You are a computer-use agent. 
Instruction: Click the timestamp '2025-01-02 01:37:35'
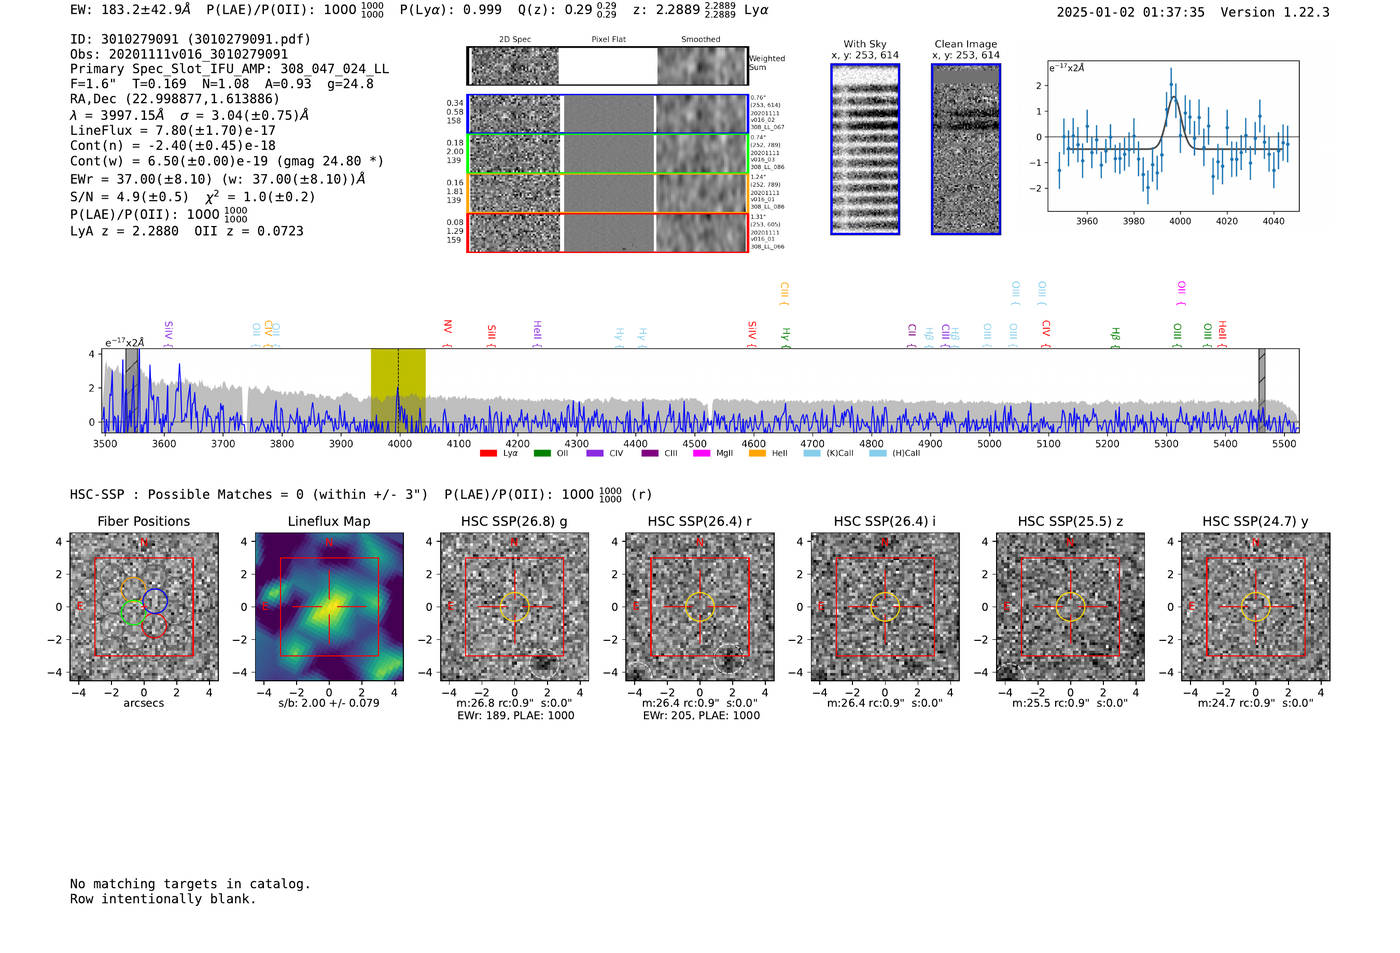[1130, 12]
